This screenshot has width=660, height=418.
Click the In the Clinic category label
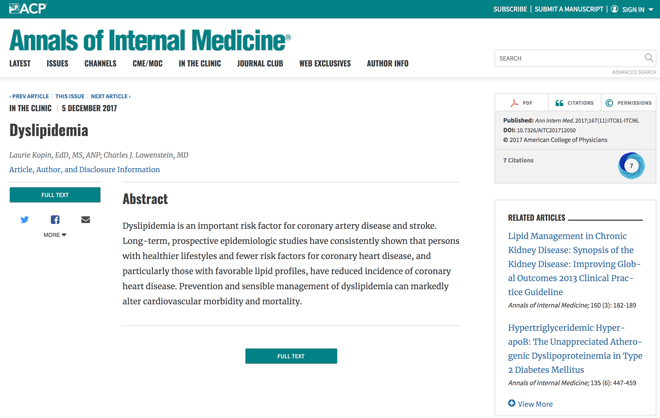point(30,108)
